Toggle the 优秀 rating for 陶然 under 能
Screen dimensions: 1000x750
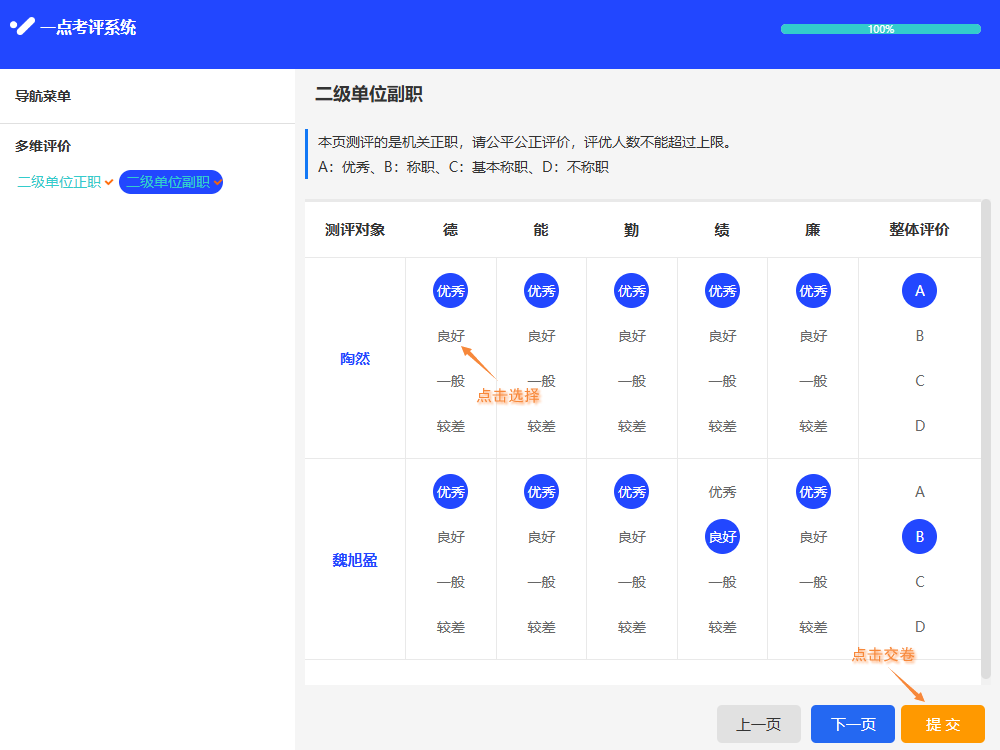pos(541,291)
